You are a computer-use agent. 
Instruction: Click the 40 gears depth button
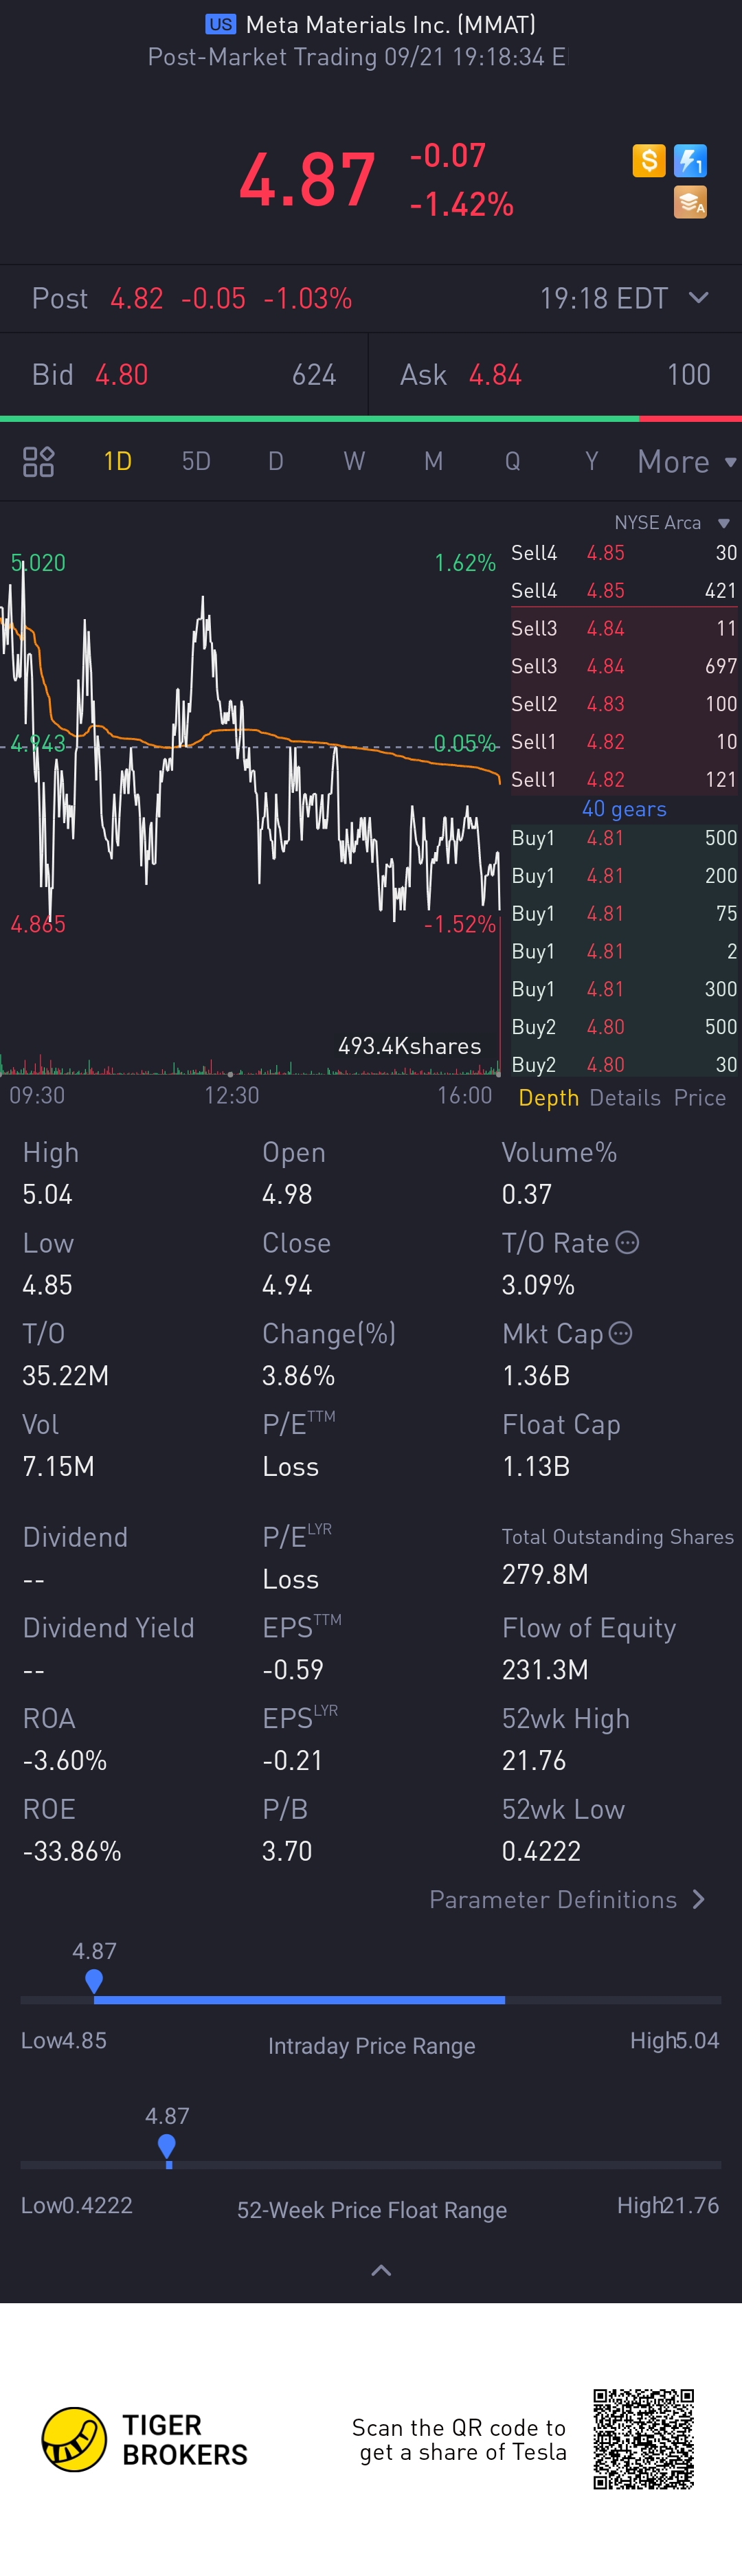[624, 809]
